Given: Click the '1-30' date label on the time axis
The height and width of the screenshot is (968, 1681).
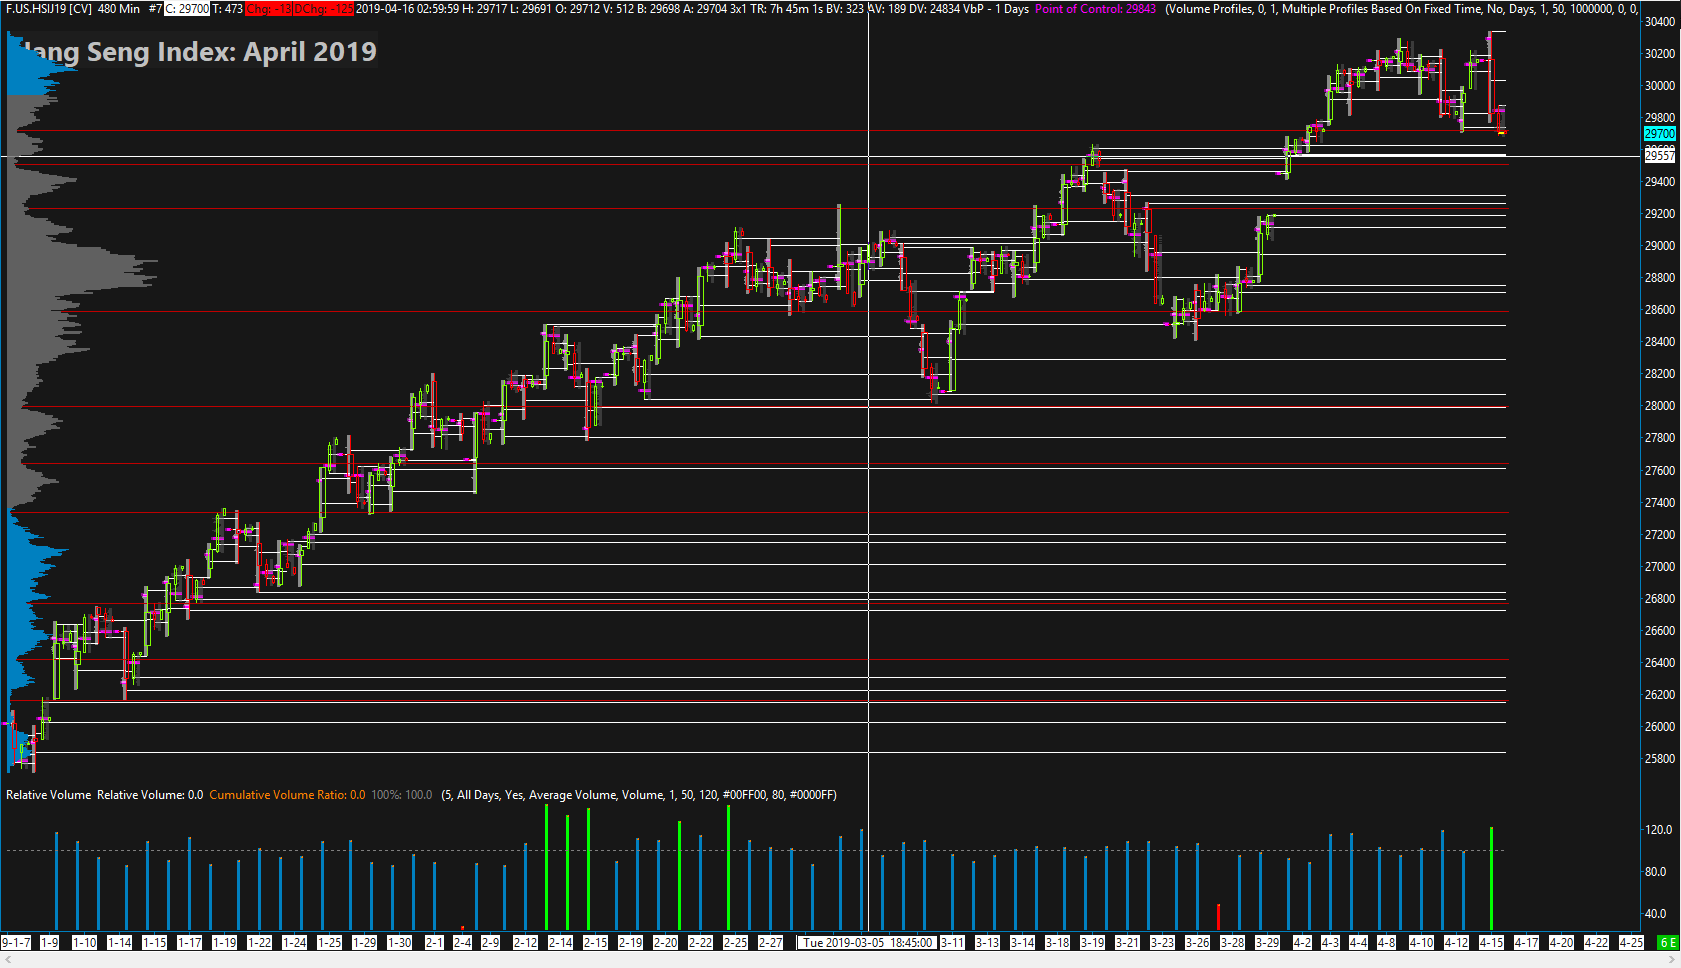Looking at the screenshot, I should (x=400, y=942).
